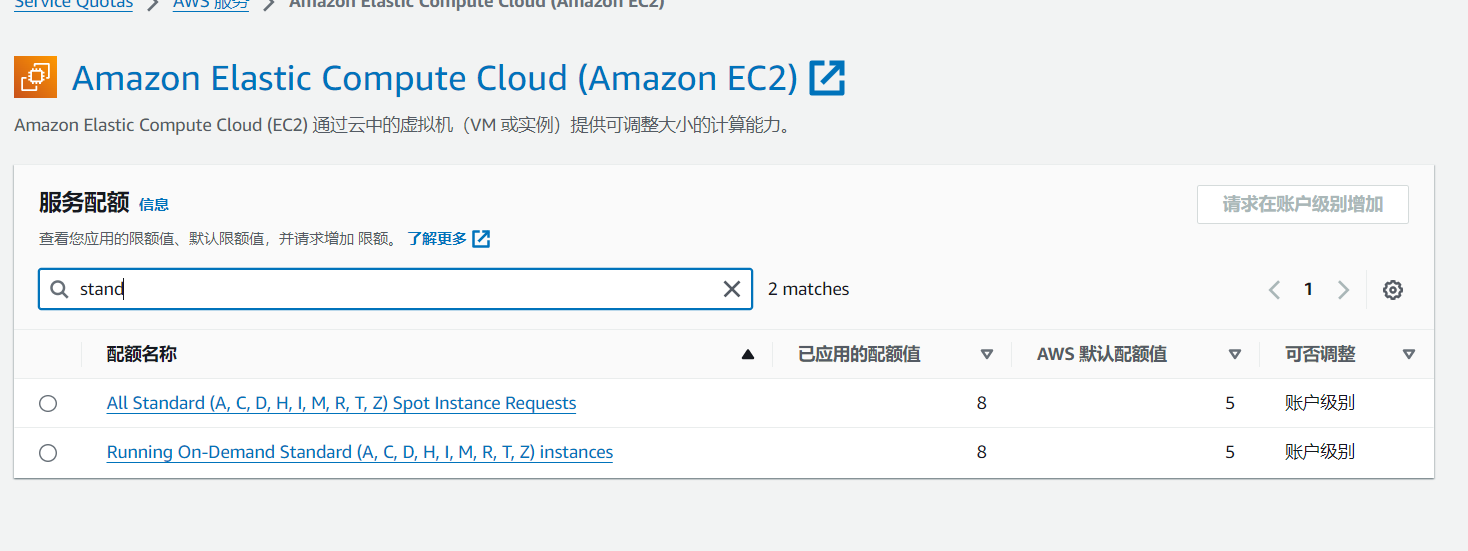Click 账户级别 in On-Demand instances row
This screenshot has width=1468, height=551.
click(x=1320, y=452)
